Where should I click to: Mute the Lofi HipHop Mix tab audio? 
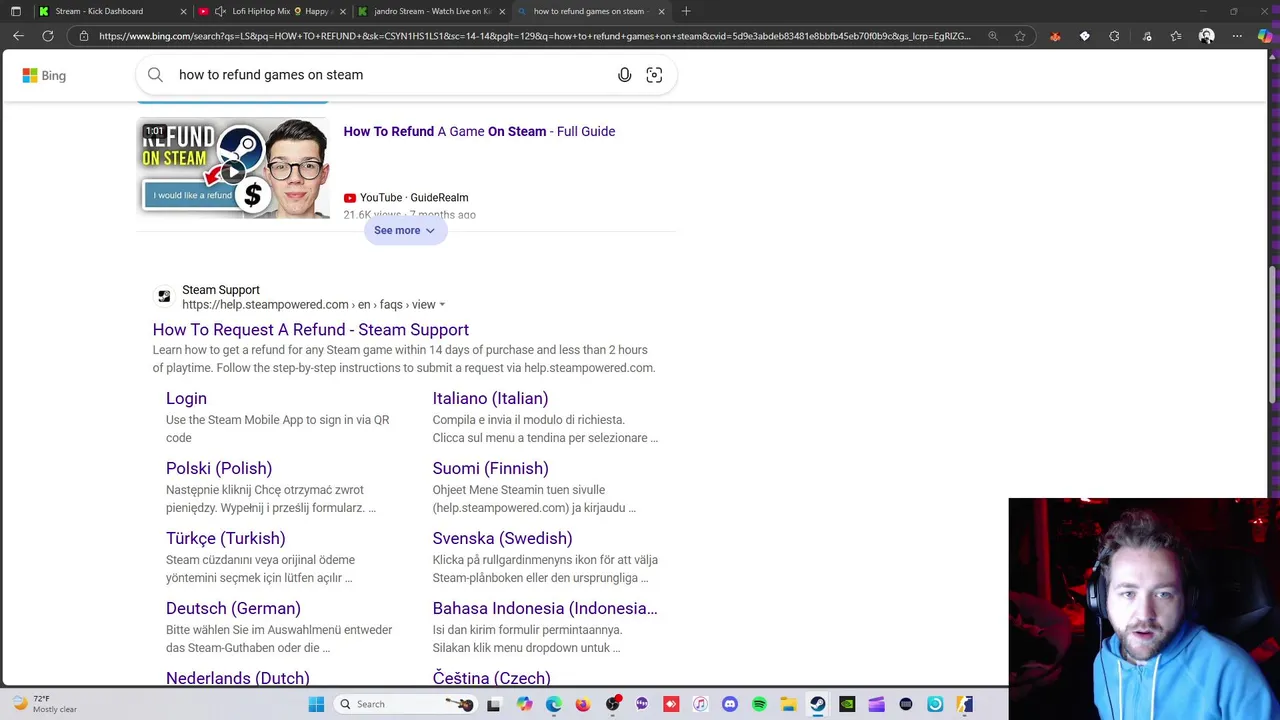tap(220, 11)
